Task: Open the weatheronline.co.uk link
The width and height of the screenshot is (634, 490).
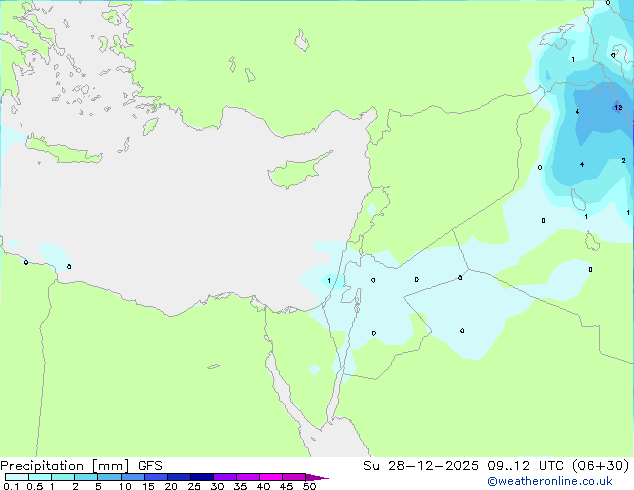Action: pos(550,481)
